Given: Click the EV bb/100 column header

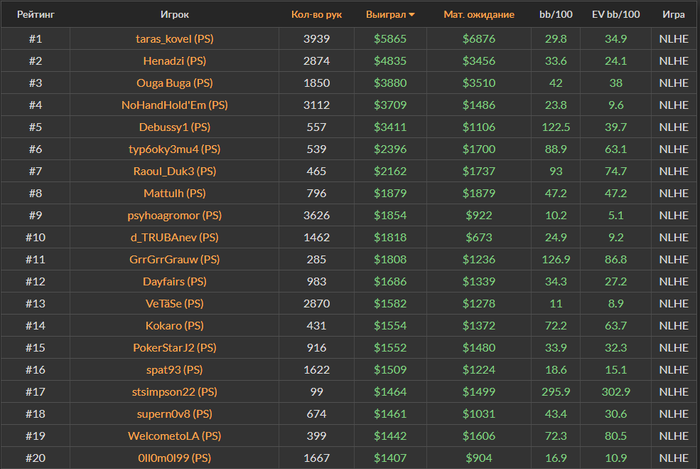Looking at the screenshot, I should point(616,14).
